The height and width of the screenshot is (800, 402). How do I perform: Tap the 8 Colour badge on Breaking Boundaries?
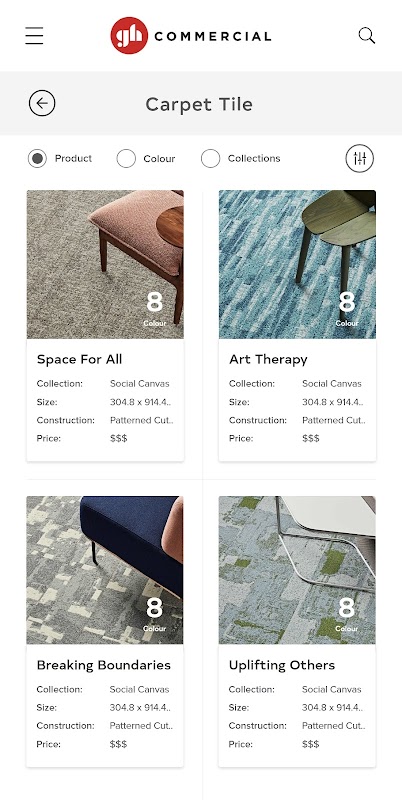155,614
